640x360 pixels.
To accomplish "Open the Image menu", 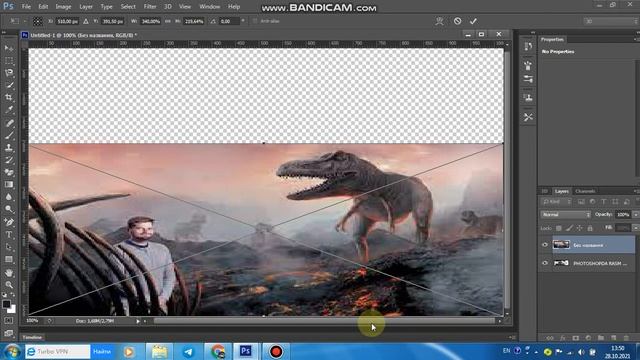I will click(63, 7).
